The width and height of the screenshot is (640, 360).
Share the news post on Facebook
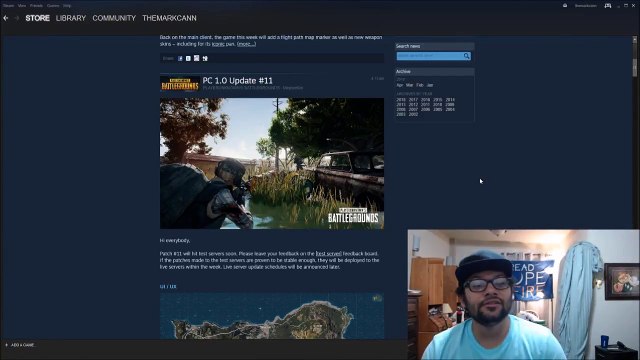click(180, 58)
